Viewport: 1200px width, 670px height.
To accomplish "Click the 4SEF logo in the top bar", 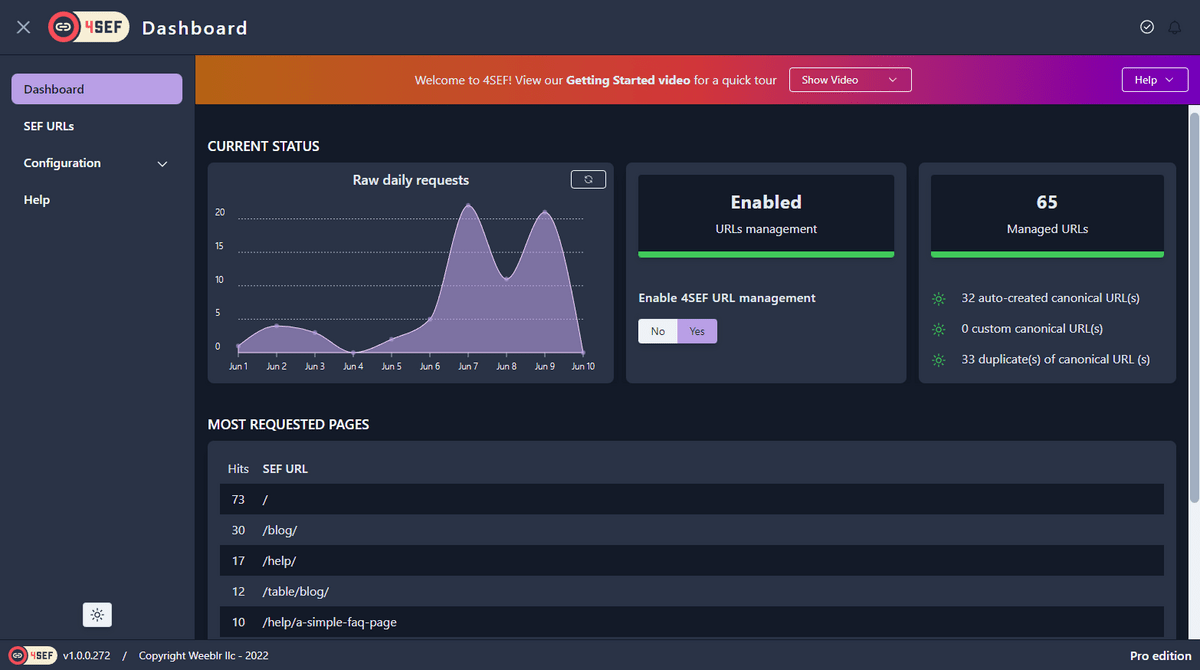I will point(88,27).
